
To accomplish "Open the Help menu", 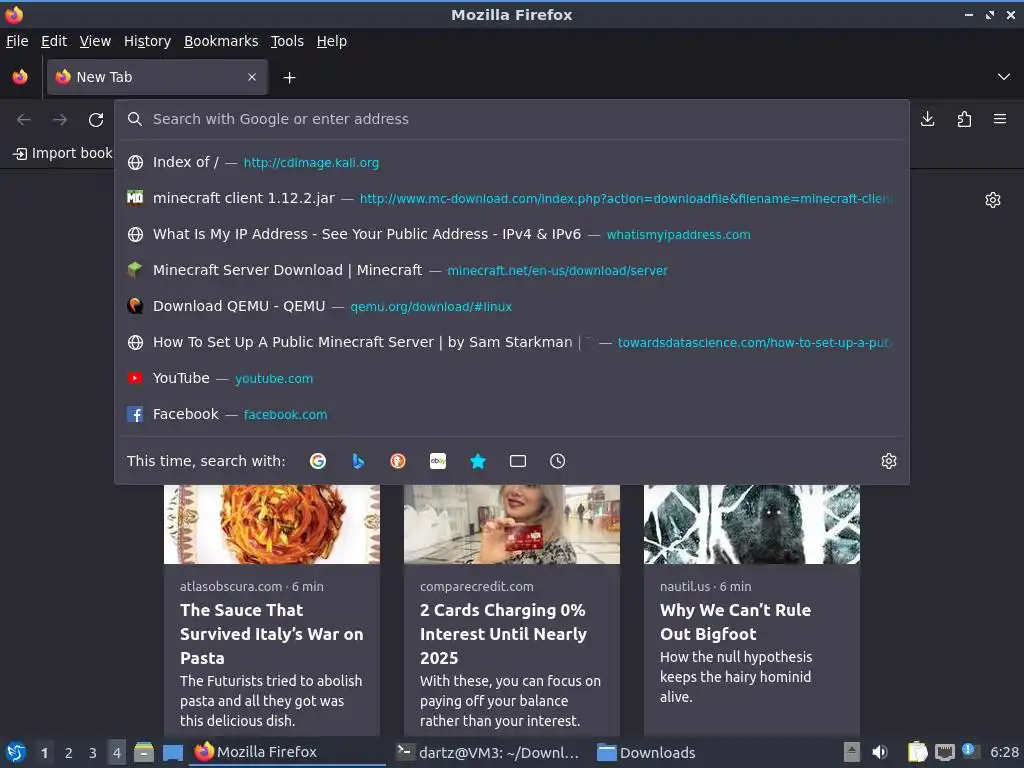I will tap(332, 41).
